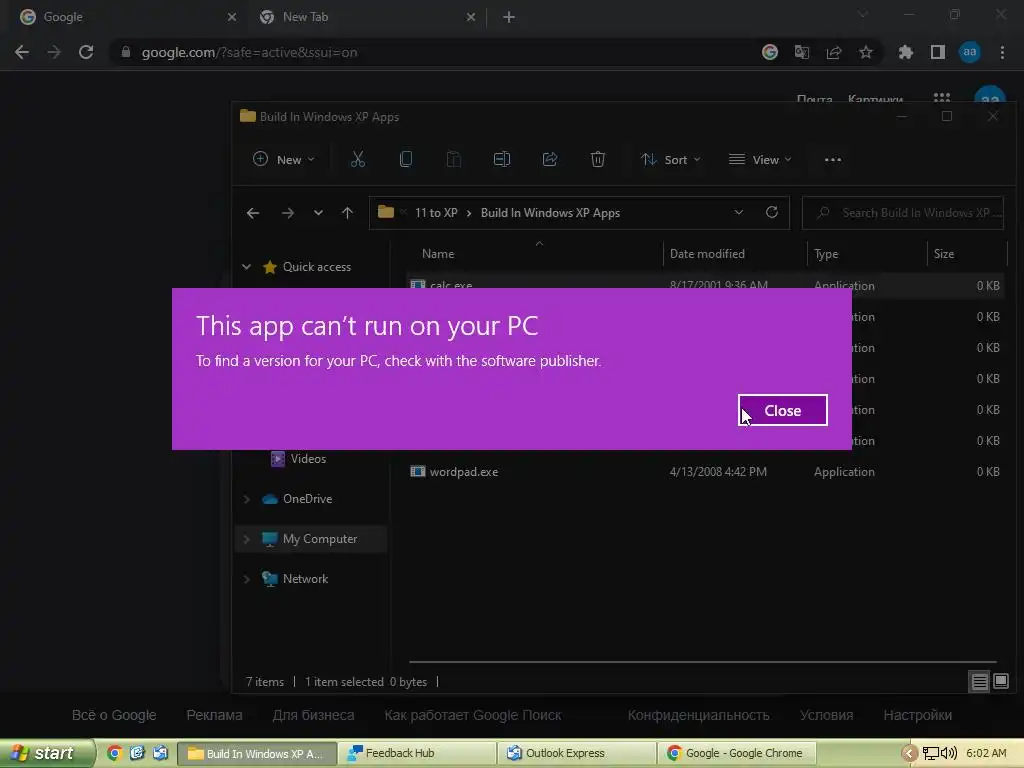
Task: Select Network in the navigation pane
Action: pyautogui.click(x=305, y=579)
